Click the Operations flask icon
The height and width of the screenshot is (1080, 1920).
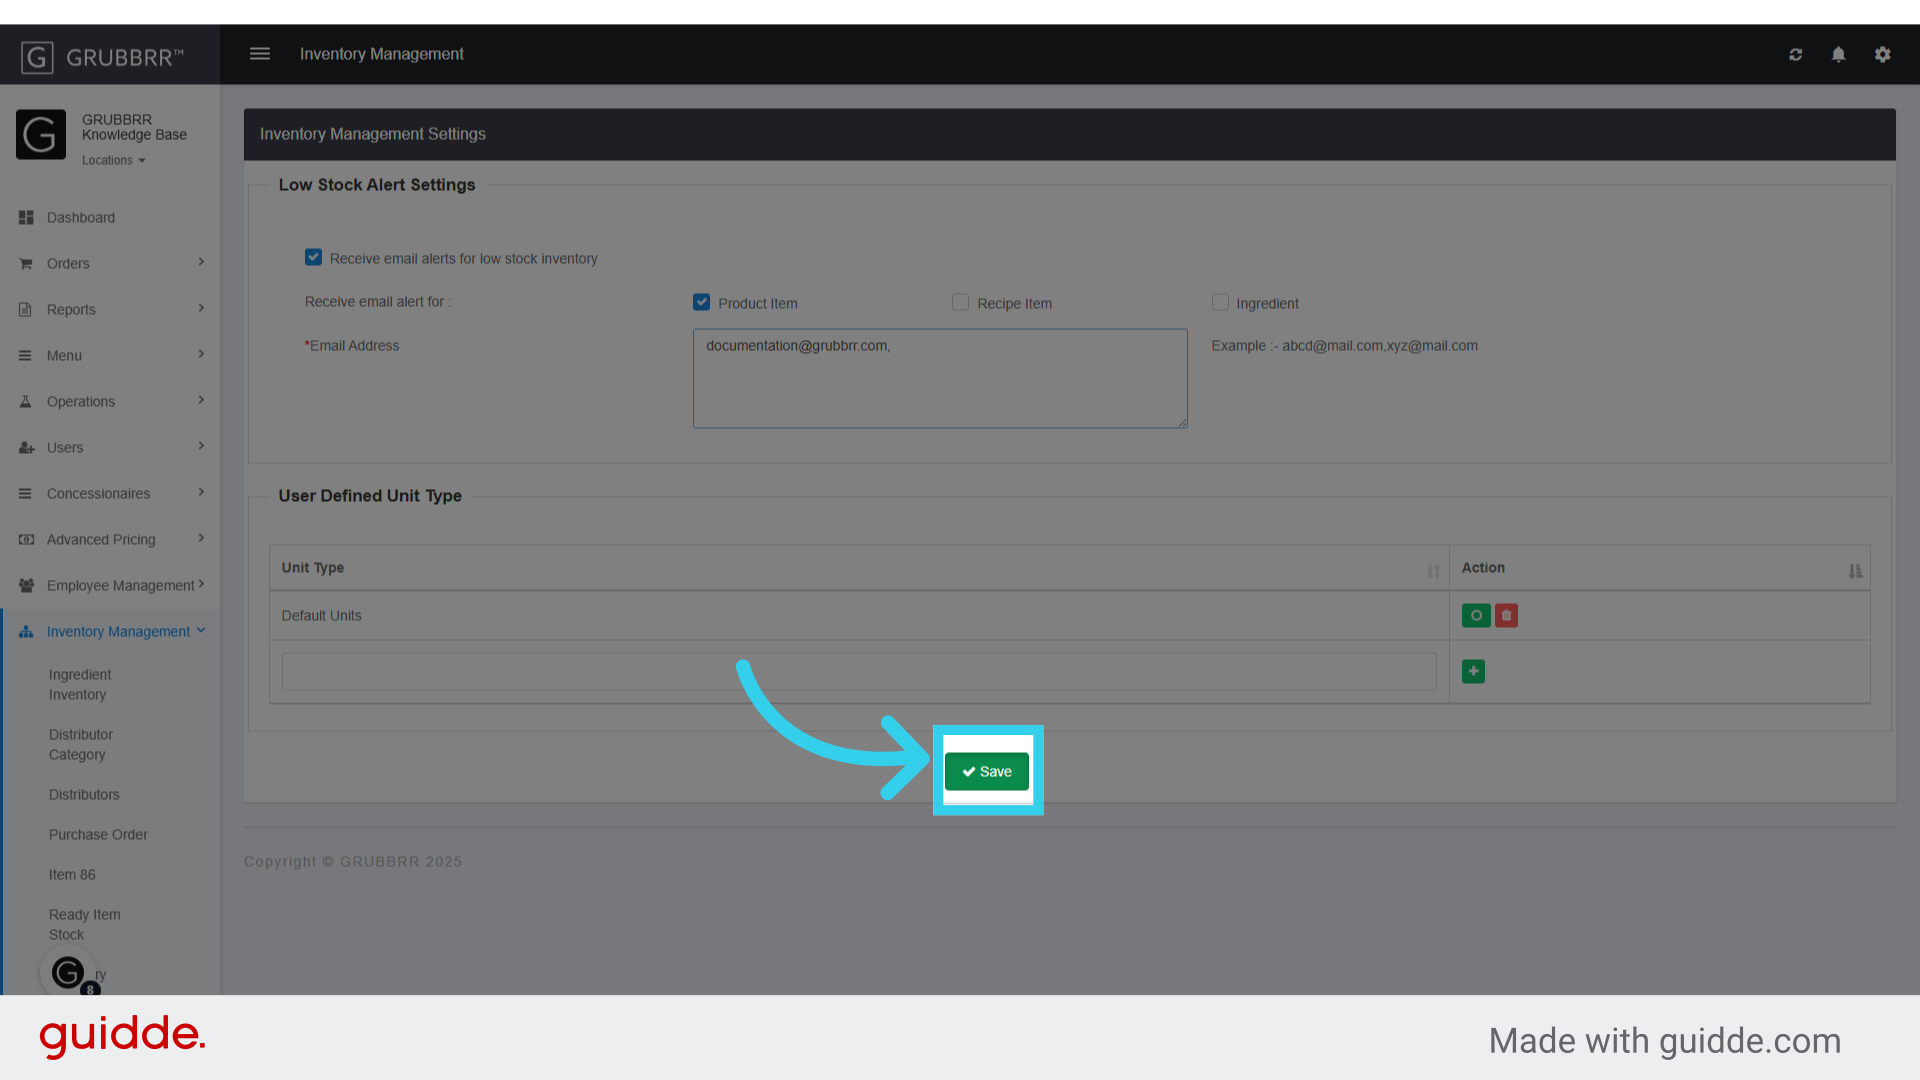coord(26,402)
